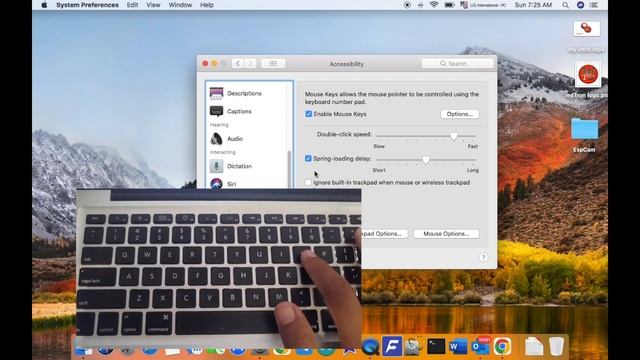
Task: Show all preferences with the grid button
Action: pyautogui.click(x=273, y=63)
